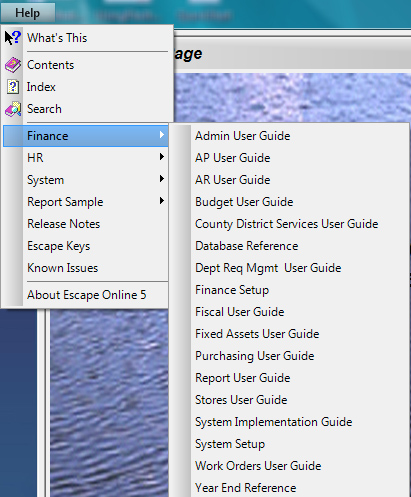This screenshot has height=497, width=411.
Task: Open the Finance Setup guide
Action: 290,290
